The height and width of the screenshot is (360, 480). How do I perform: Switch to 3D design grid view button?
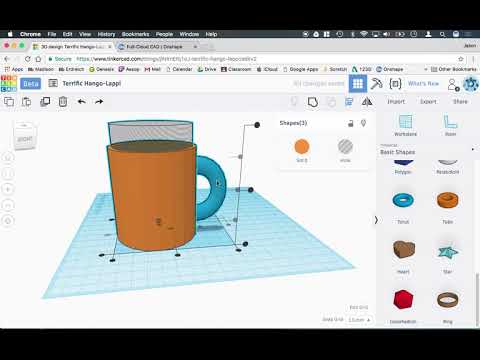tap(358, 83)
